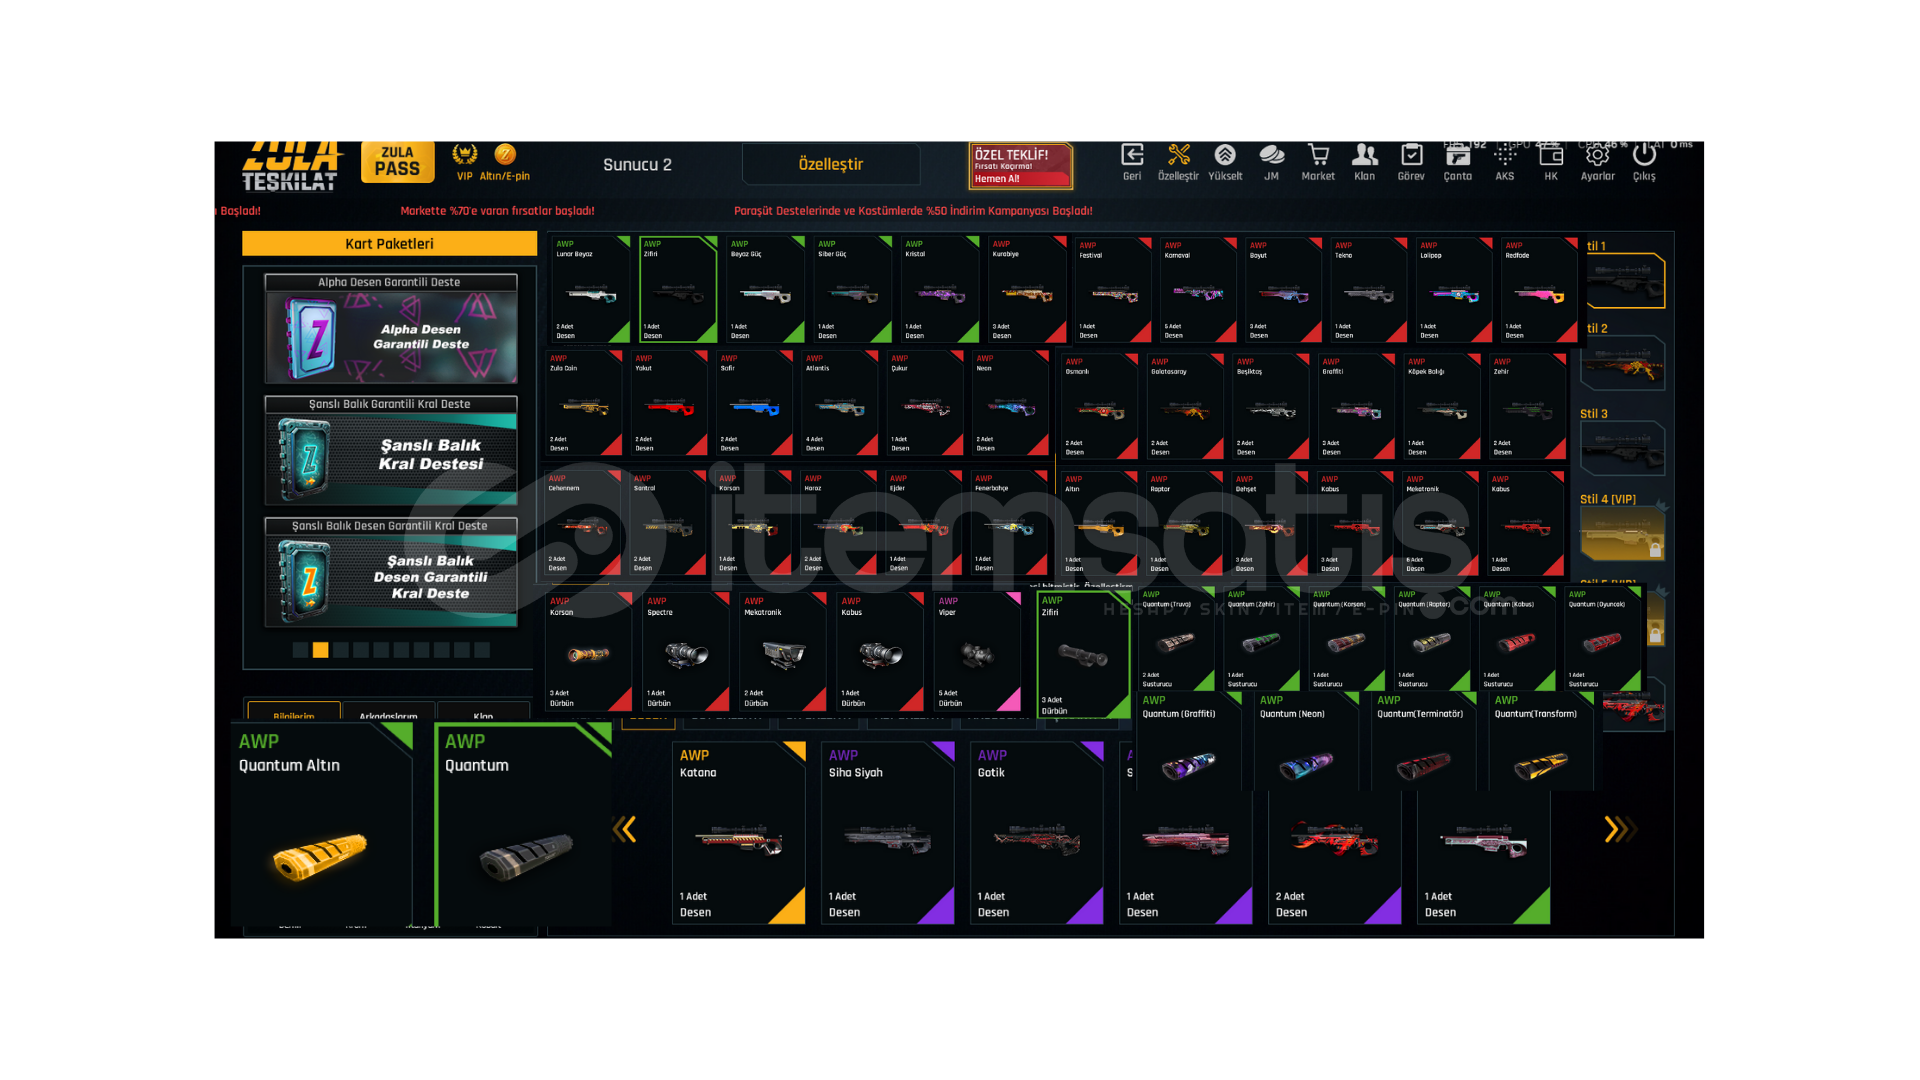Select AWP Viper scope card
This screenshot has height=1080, width=1920.
point(978,652)
